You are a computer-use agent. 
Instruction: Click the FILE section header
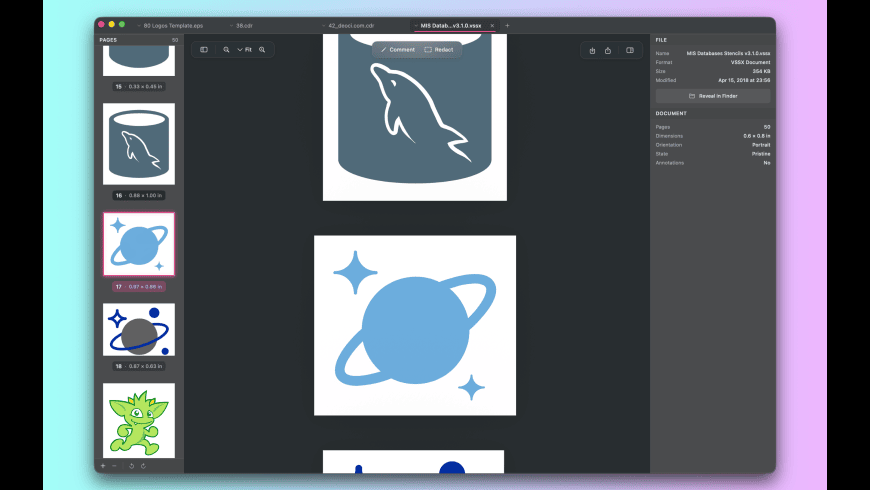click(661, 40)
